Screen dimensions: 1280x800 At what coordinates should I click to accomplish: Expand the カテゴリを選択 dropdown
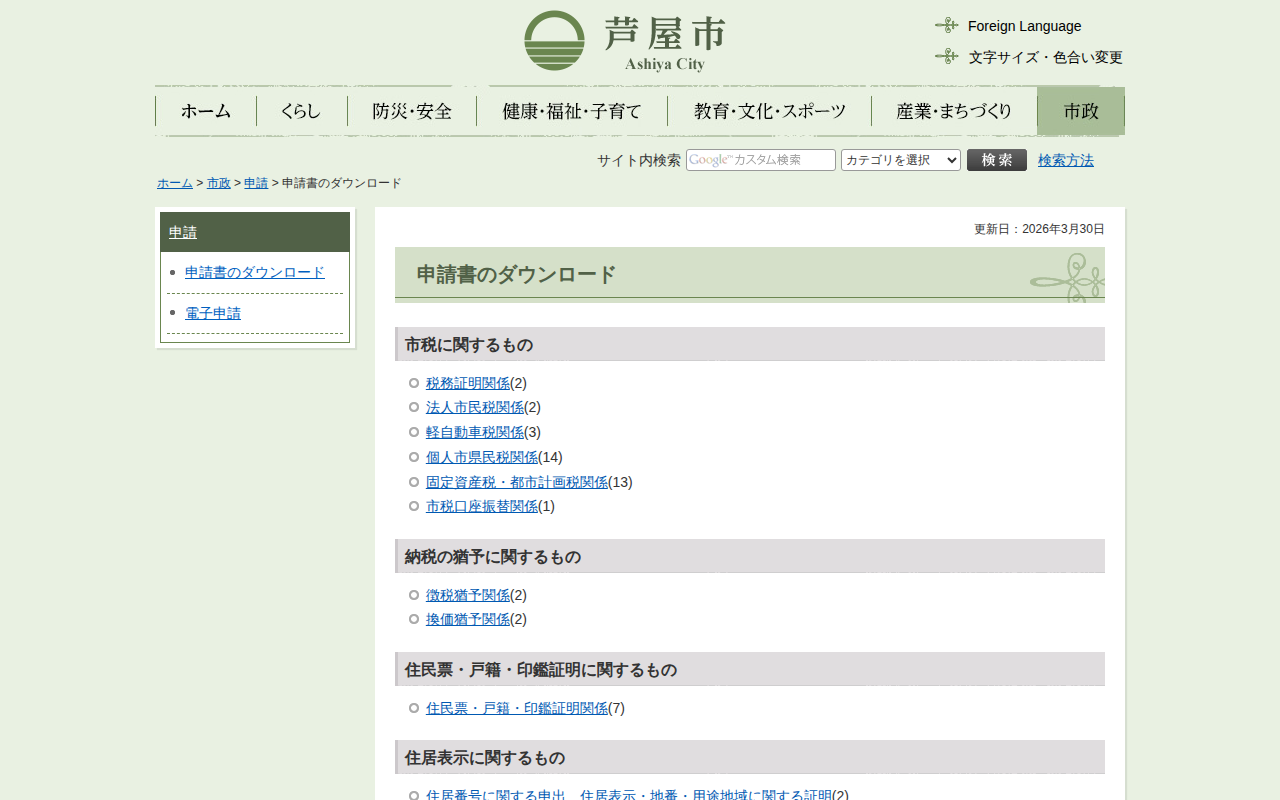tap(900, 160)
